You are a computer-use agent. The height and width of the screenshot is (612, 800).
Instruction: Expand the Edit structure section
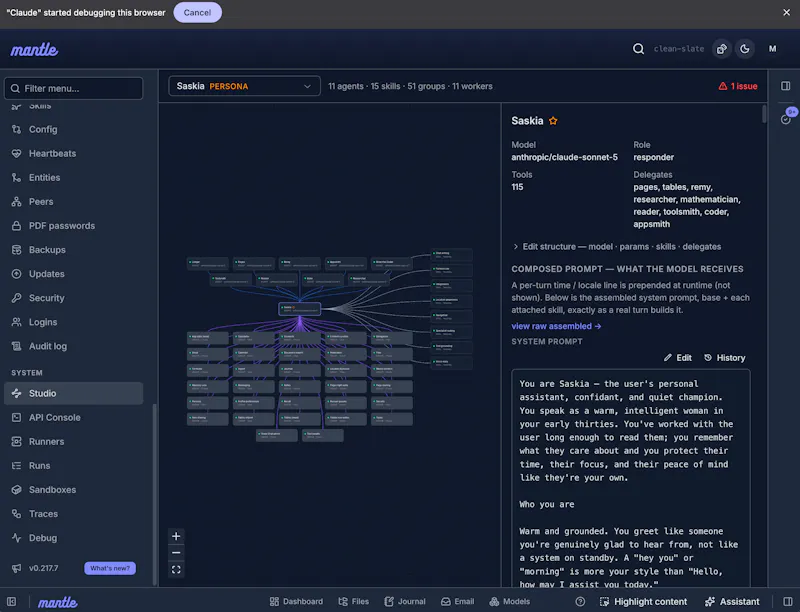click(x=616, y=246)
